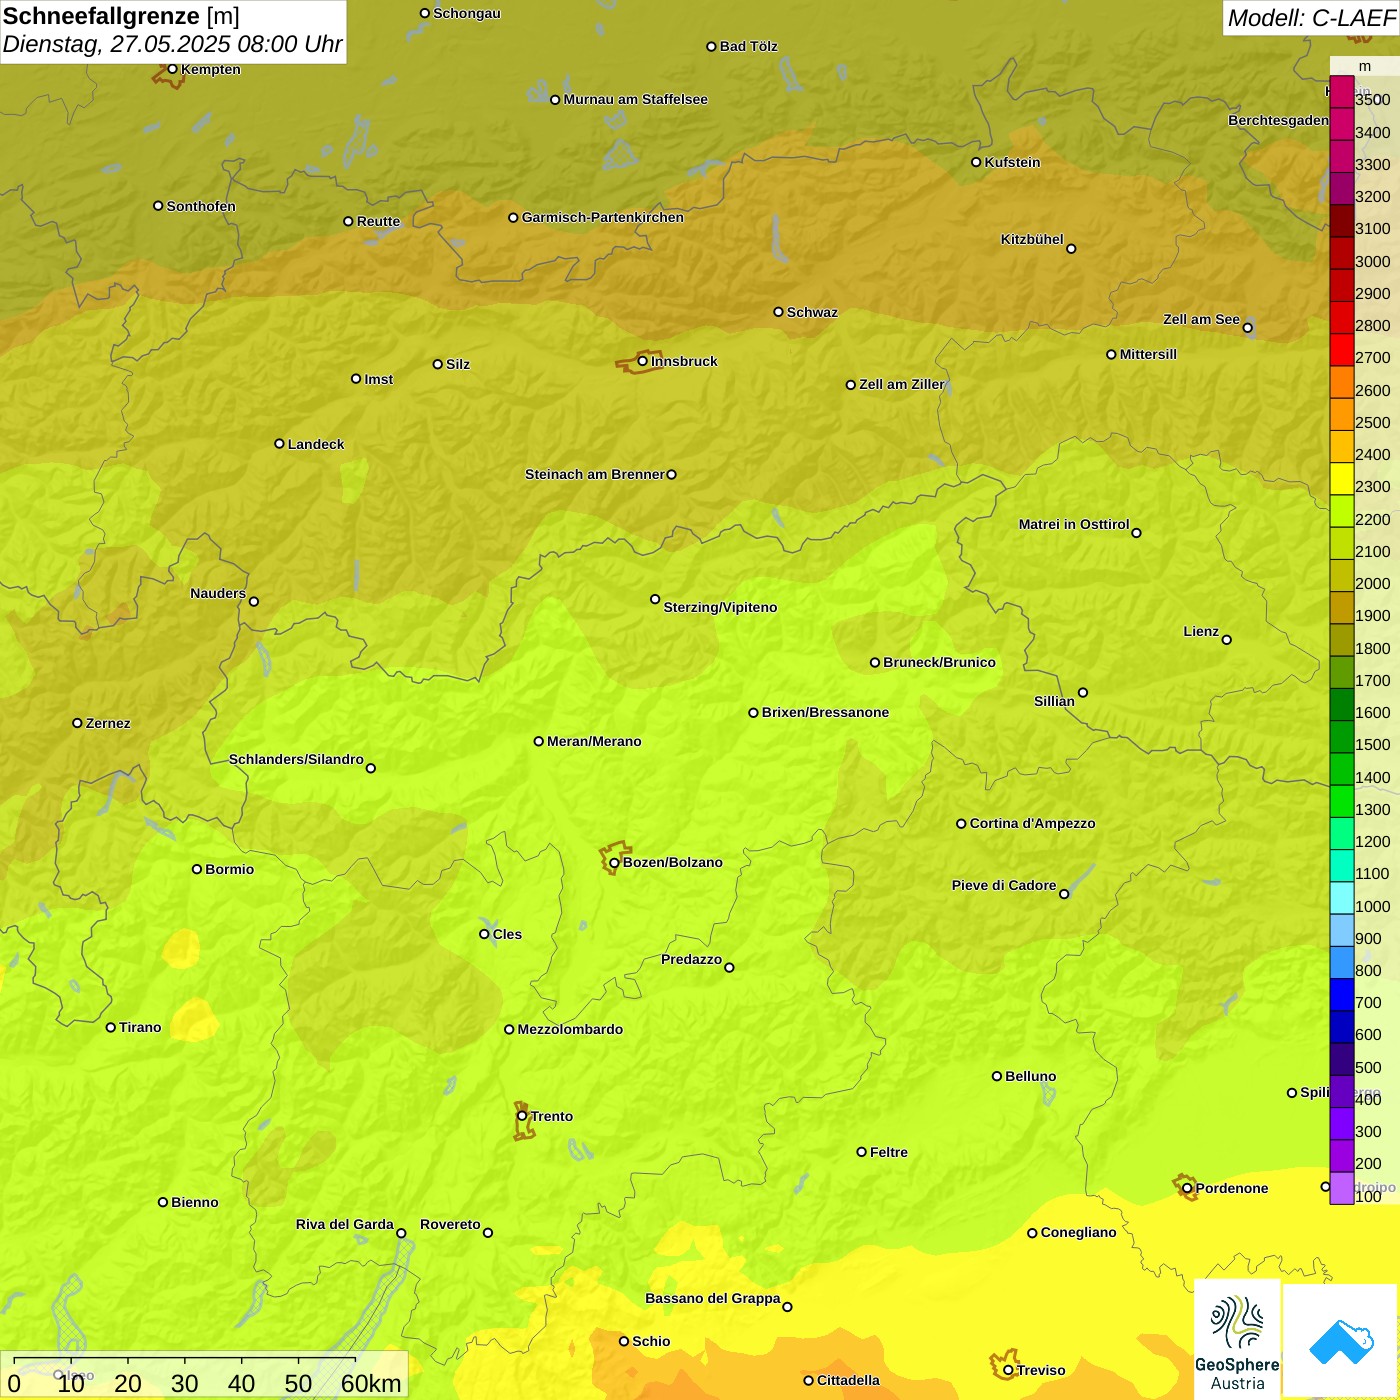Click the Belluno location dot
Viewport: 1400px width, 1400px height.
click(997, 1076)
